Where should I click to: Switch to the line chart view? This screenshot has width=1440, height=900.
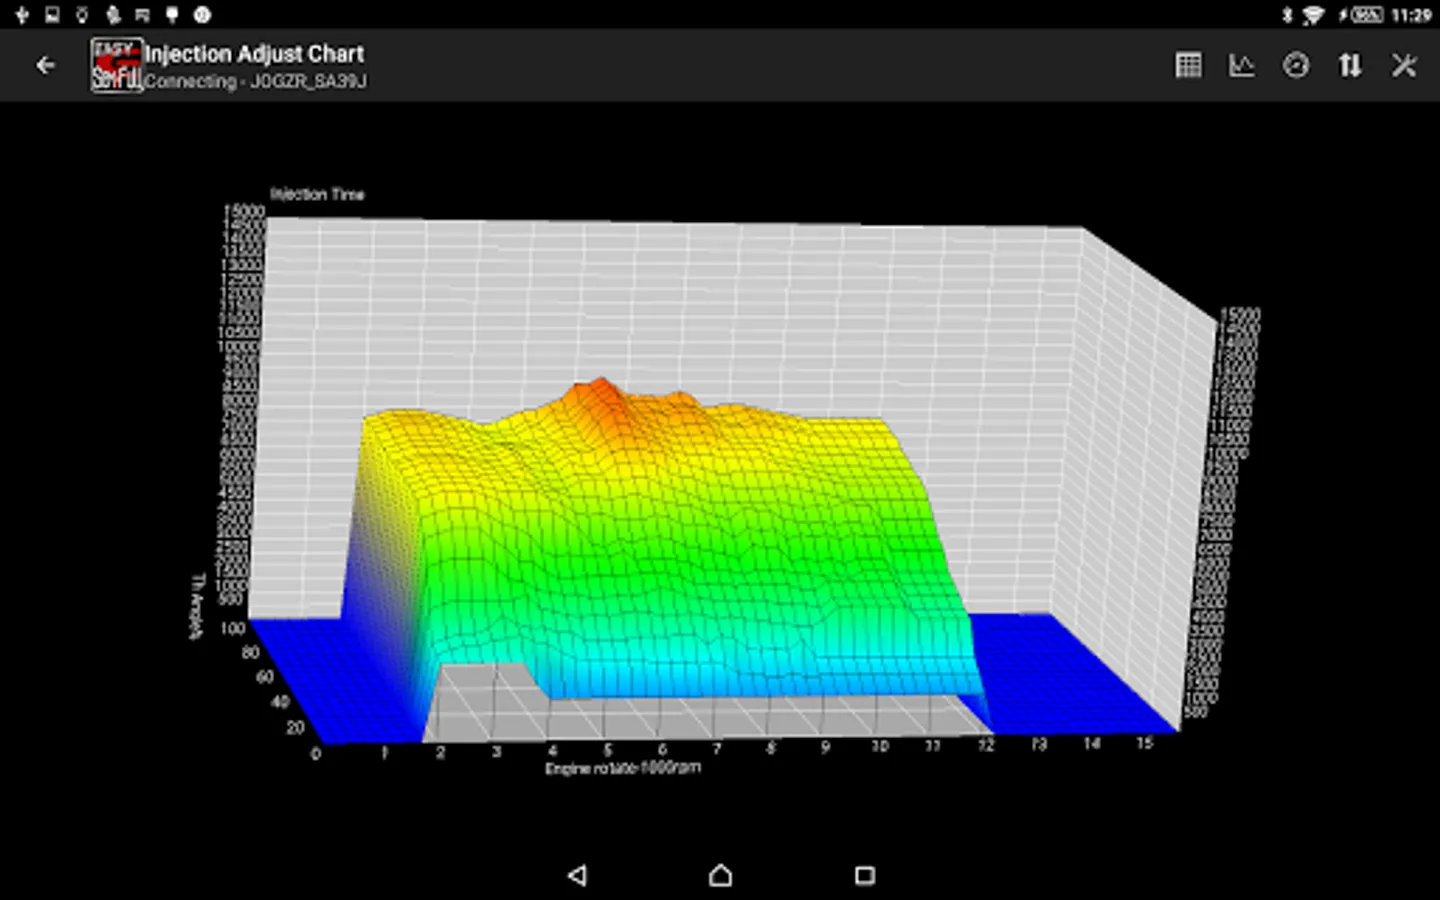[1242, 65]
